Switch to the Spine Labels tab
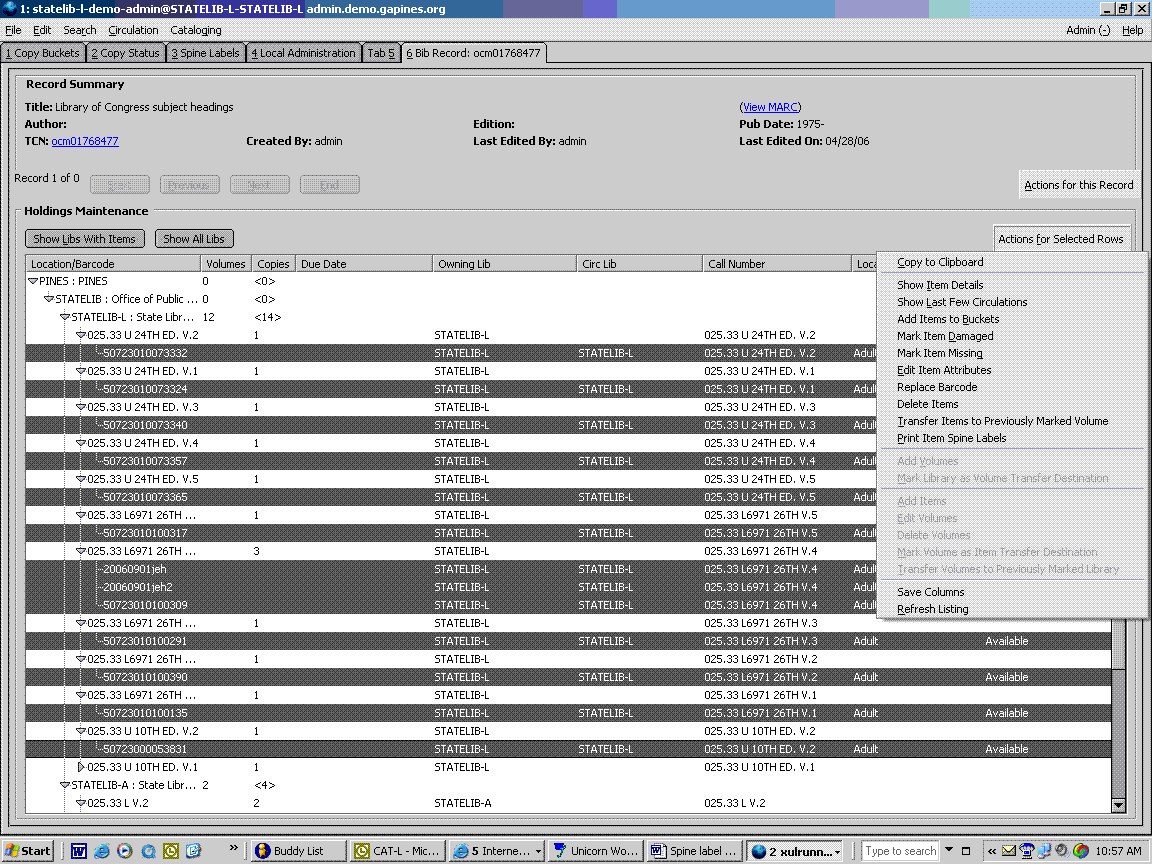The image size is (1152, 864). click(x=205, y=53)
